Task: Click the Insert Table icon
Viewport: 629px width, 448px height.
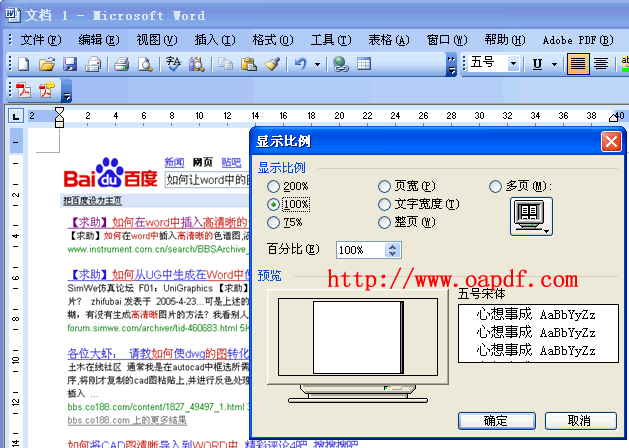Action: tap(364, 64)
